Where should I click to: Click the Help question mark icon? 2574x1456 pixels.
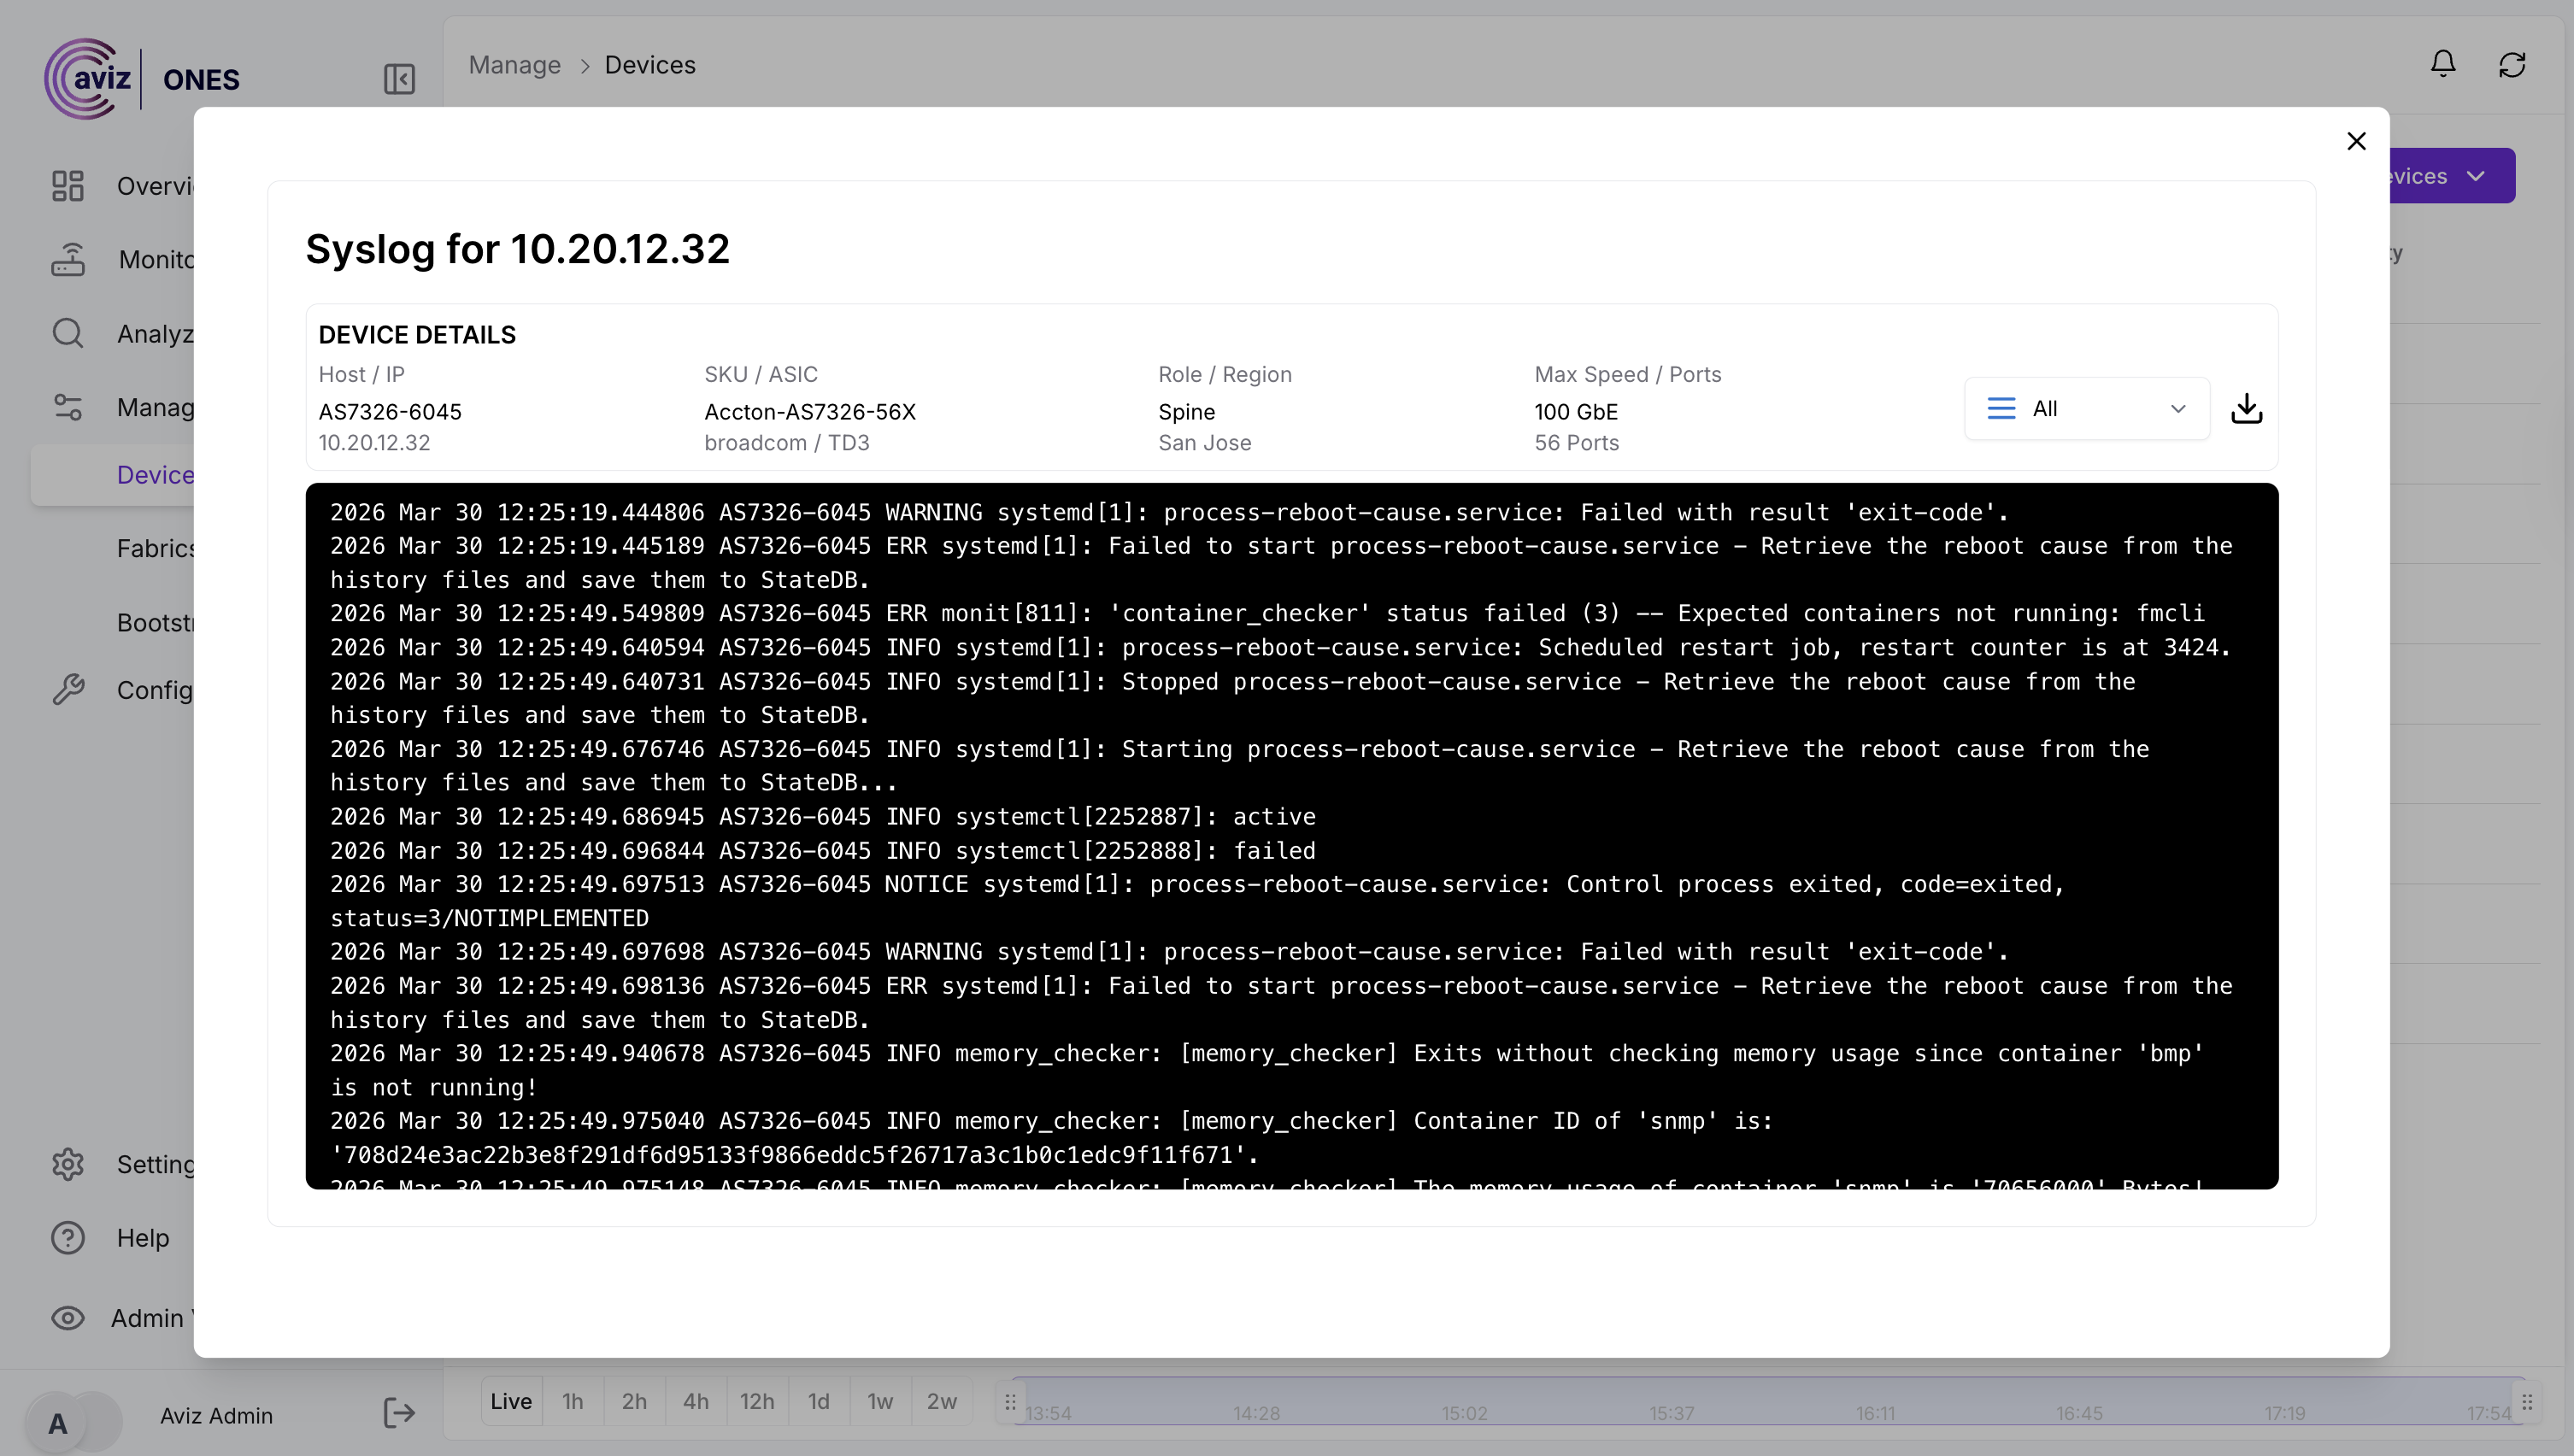point(68,1238)
